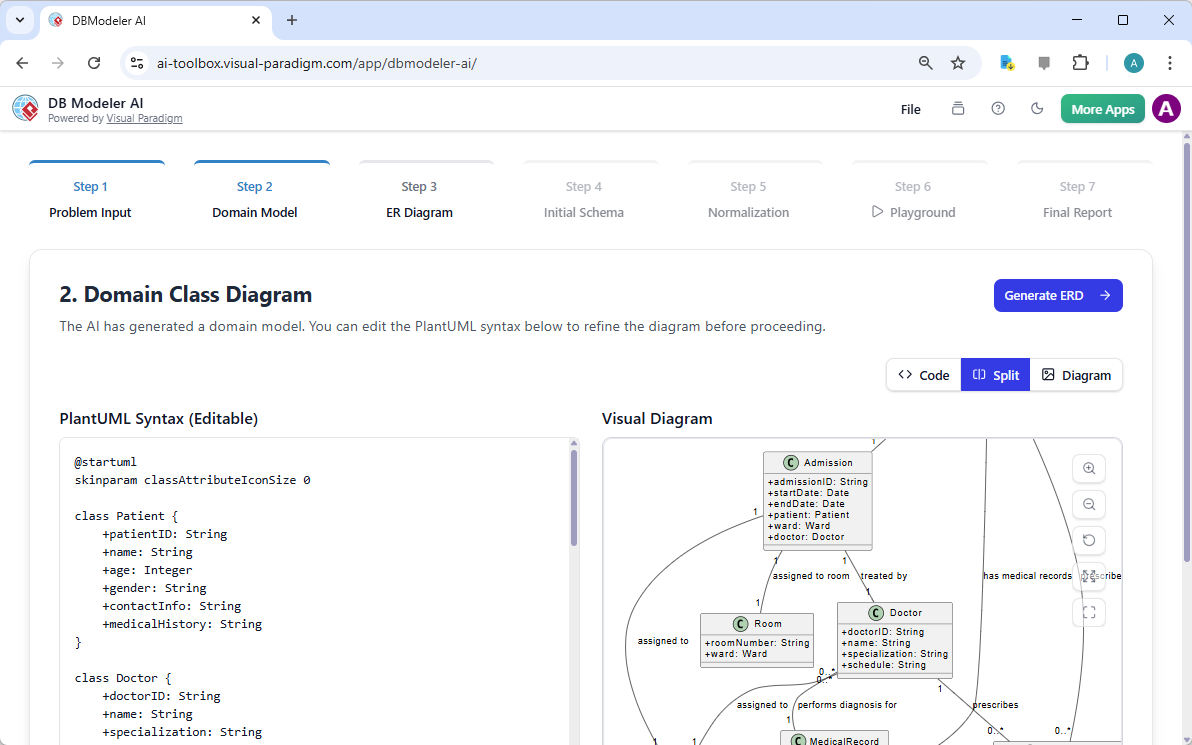Reset the diagram view
This screenshot has height=745, width=1192.
(x=1088, y=540)
